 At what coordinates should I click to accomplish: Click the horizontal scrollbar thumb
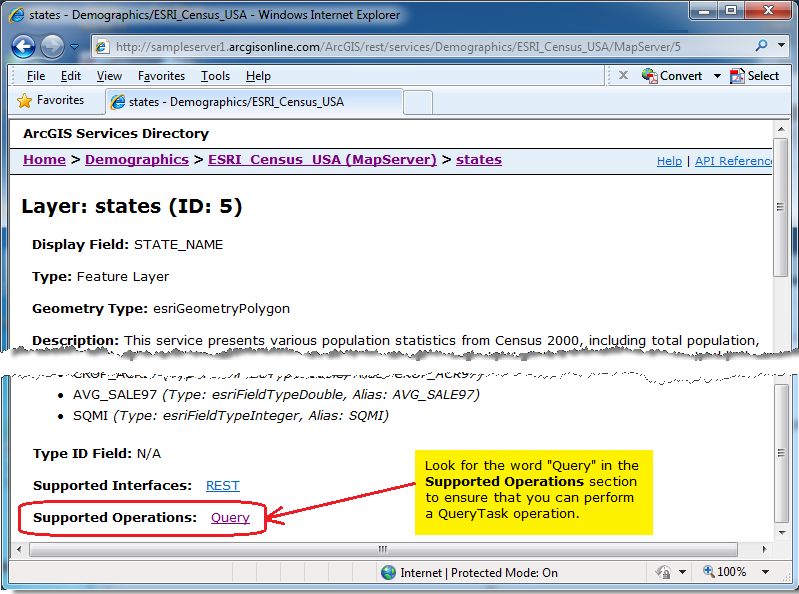tap(383, 549)
